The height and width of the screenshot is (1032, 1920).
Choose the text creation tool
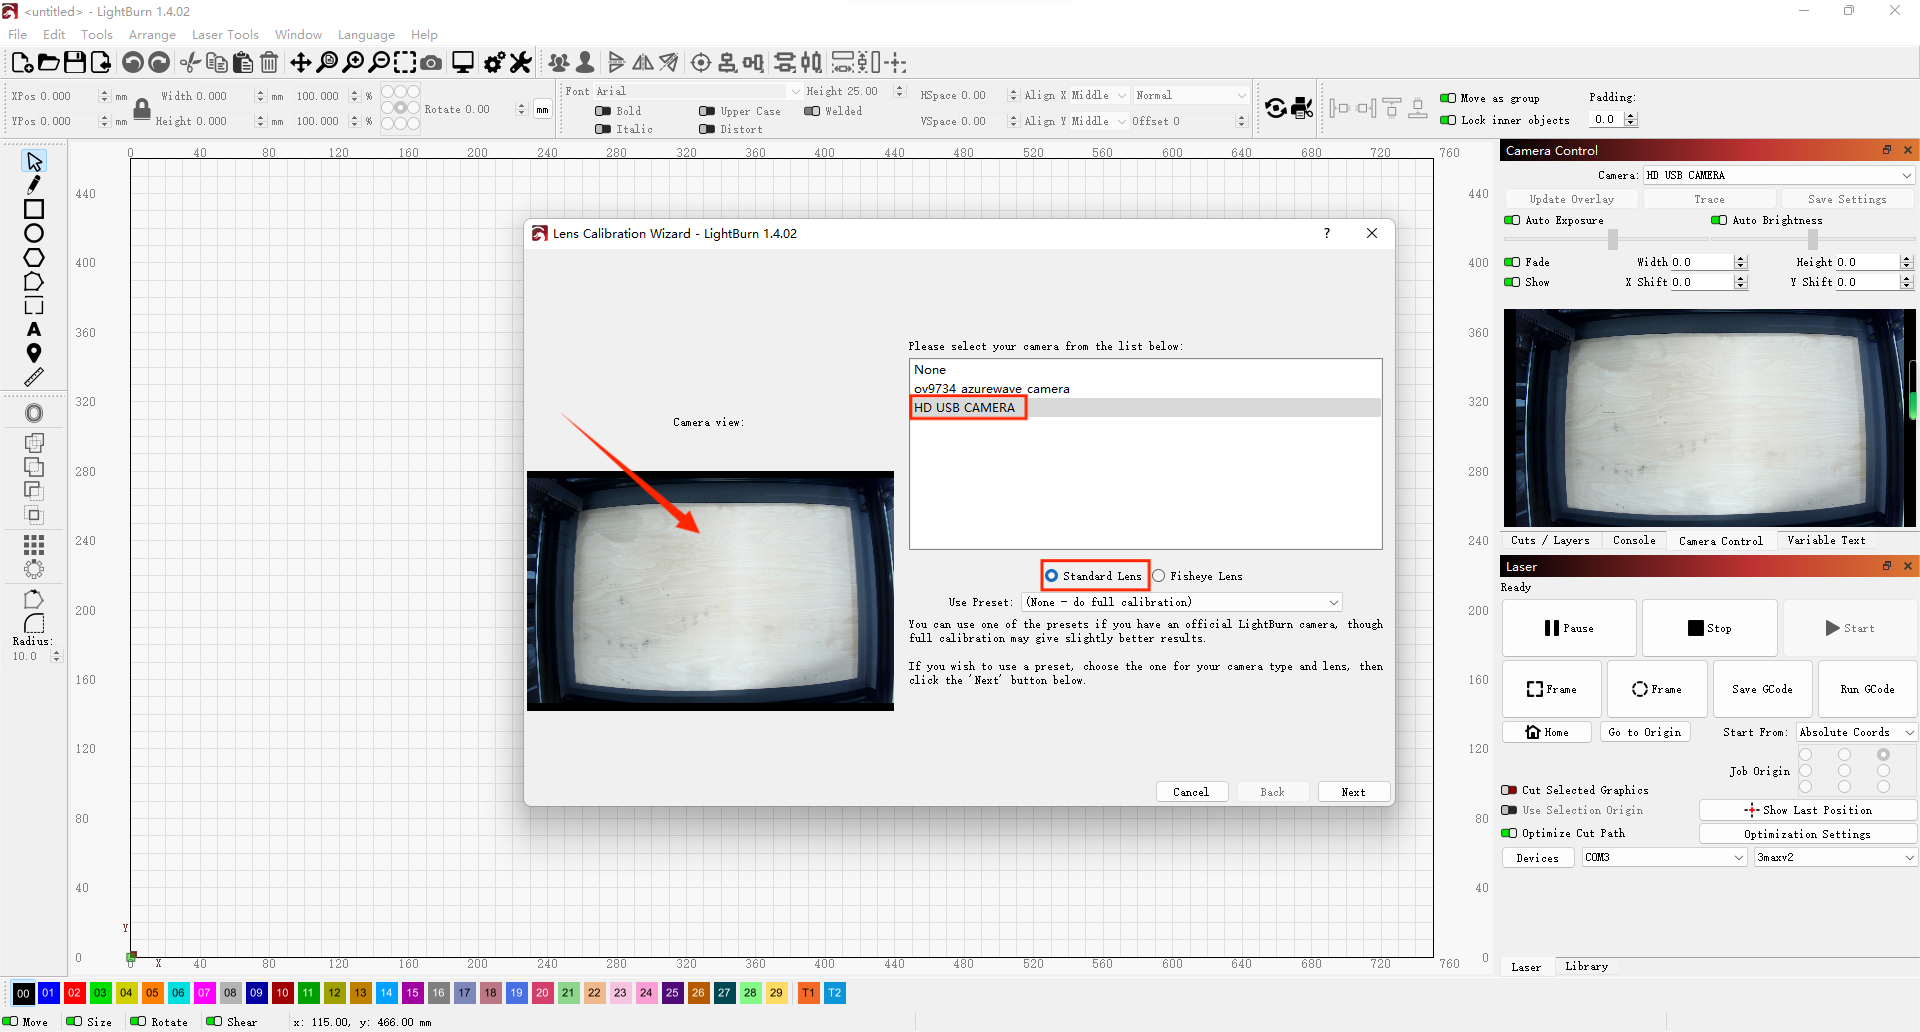[x=34, y=329]
